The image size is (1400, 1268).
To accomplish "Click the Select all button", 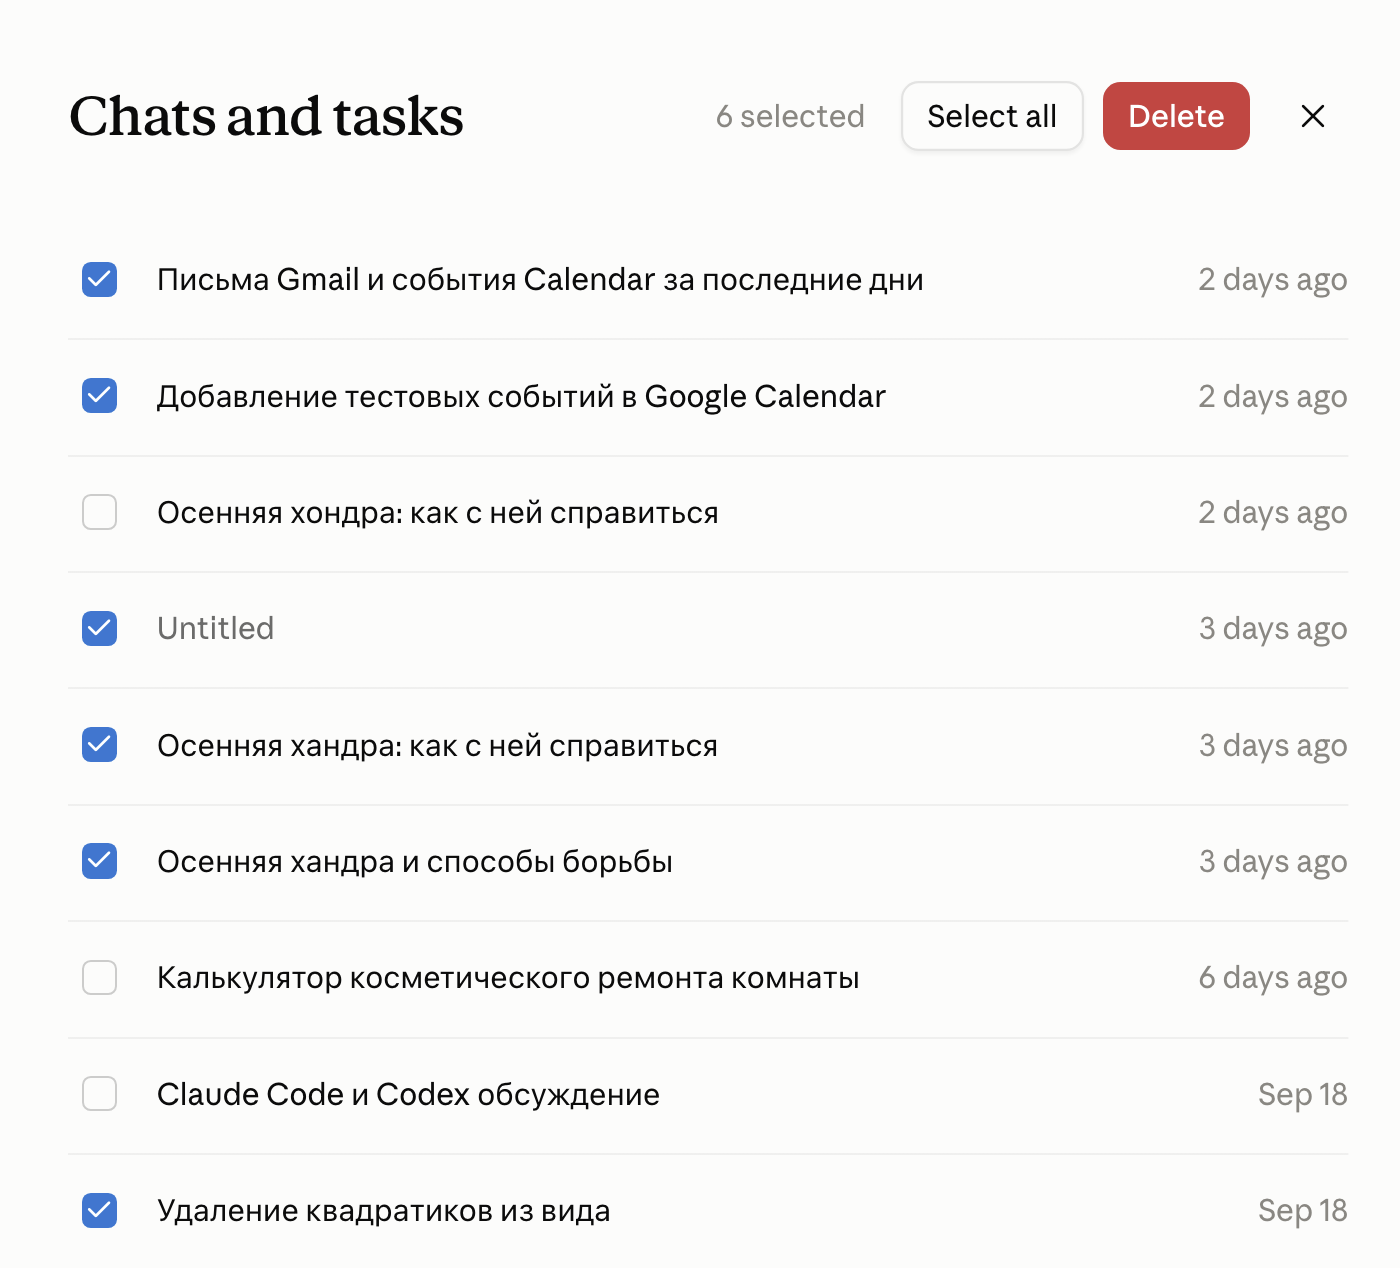I will coord(992,116).
